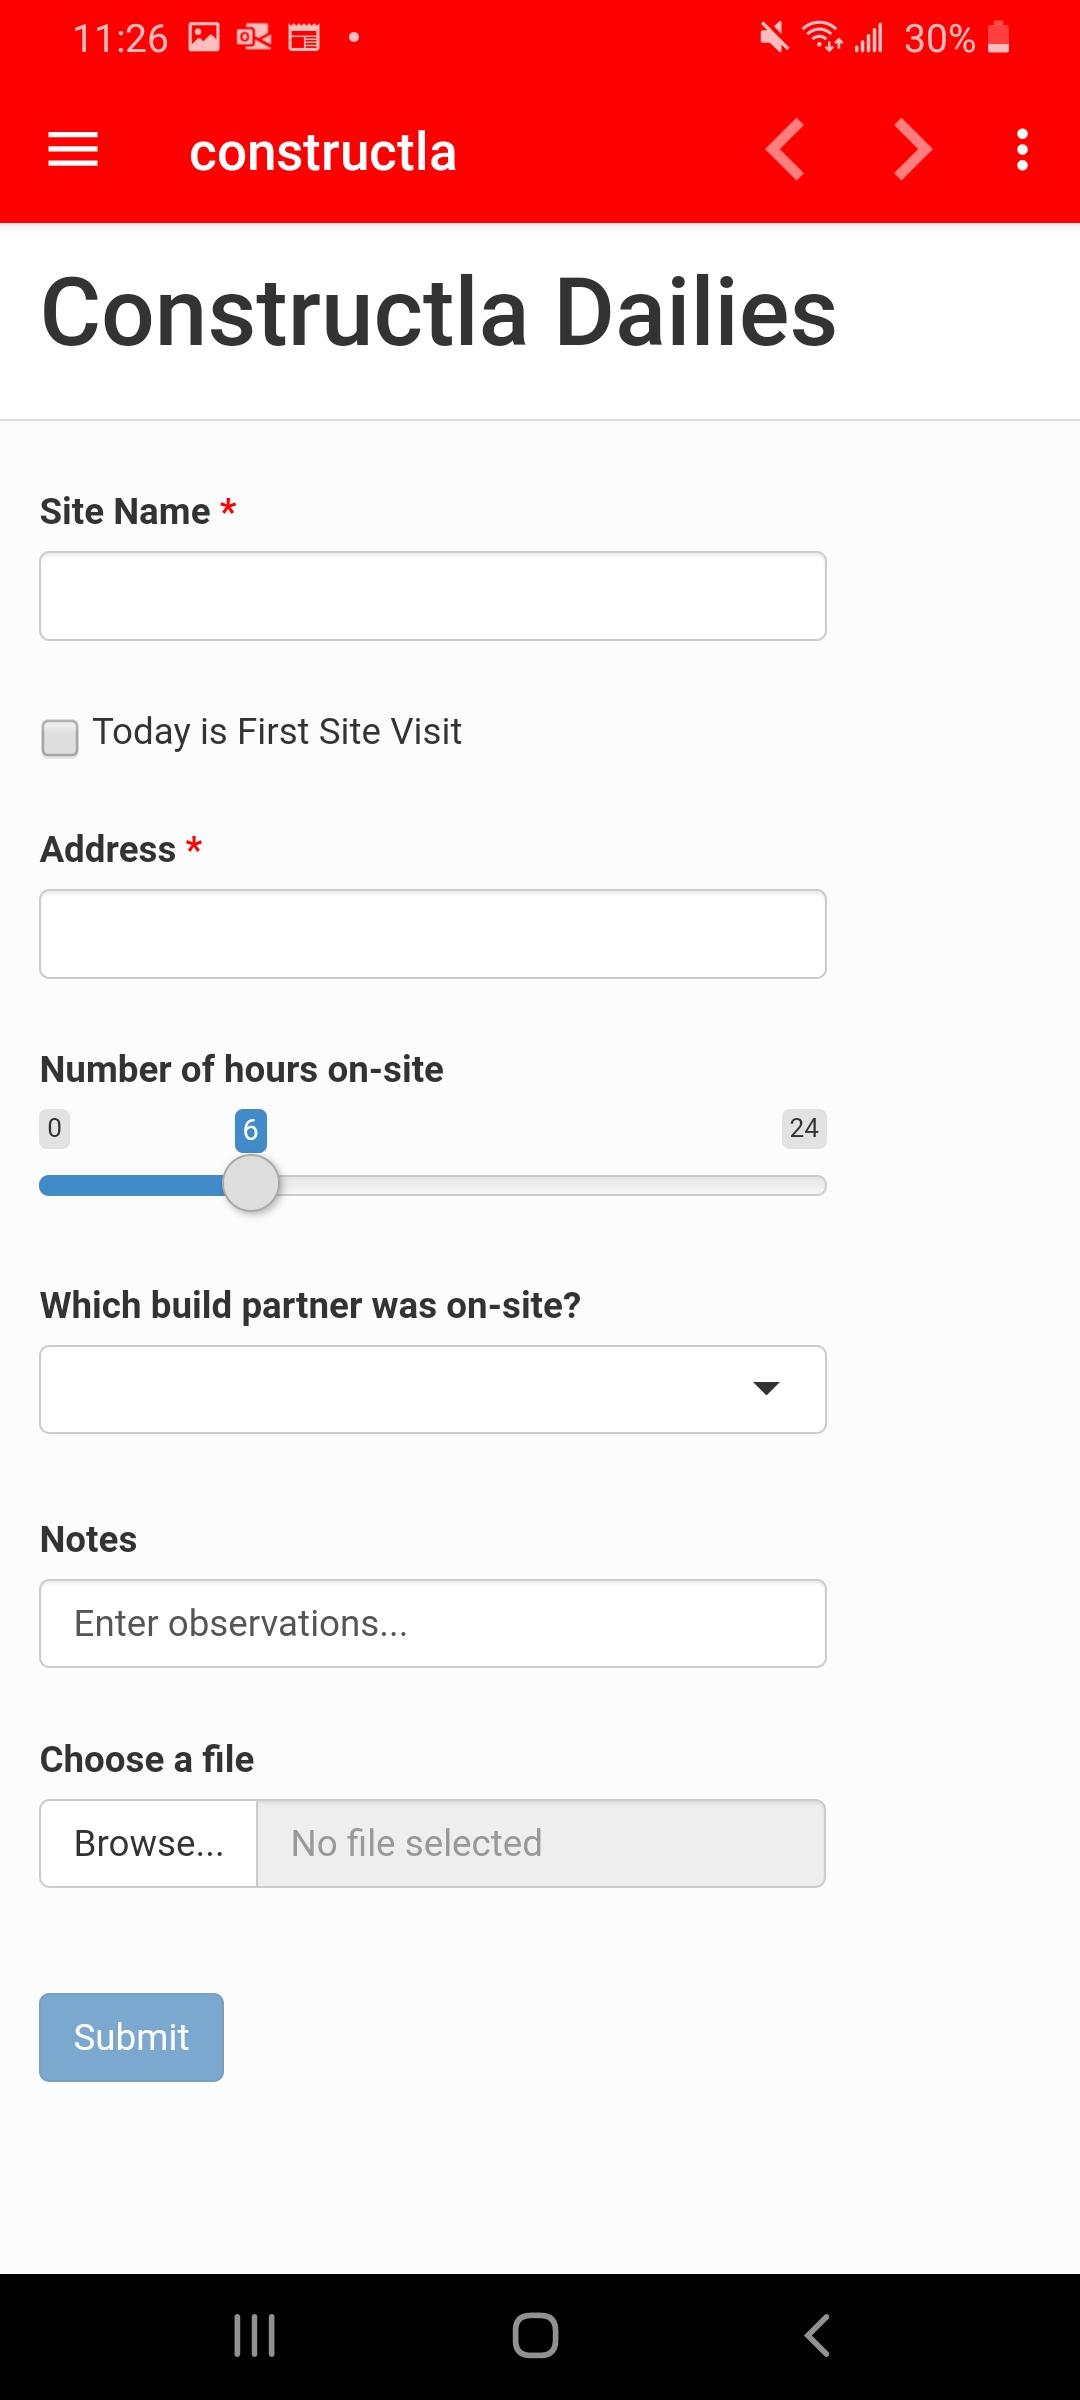Screen dimensions: 1080x2400
Task: Click the Notes observations field
Action: 433,1623
